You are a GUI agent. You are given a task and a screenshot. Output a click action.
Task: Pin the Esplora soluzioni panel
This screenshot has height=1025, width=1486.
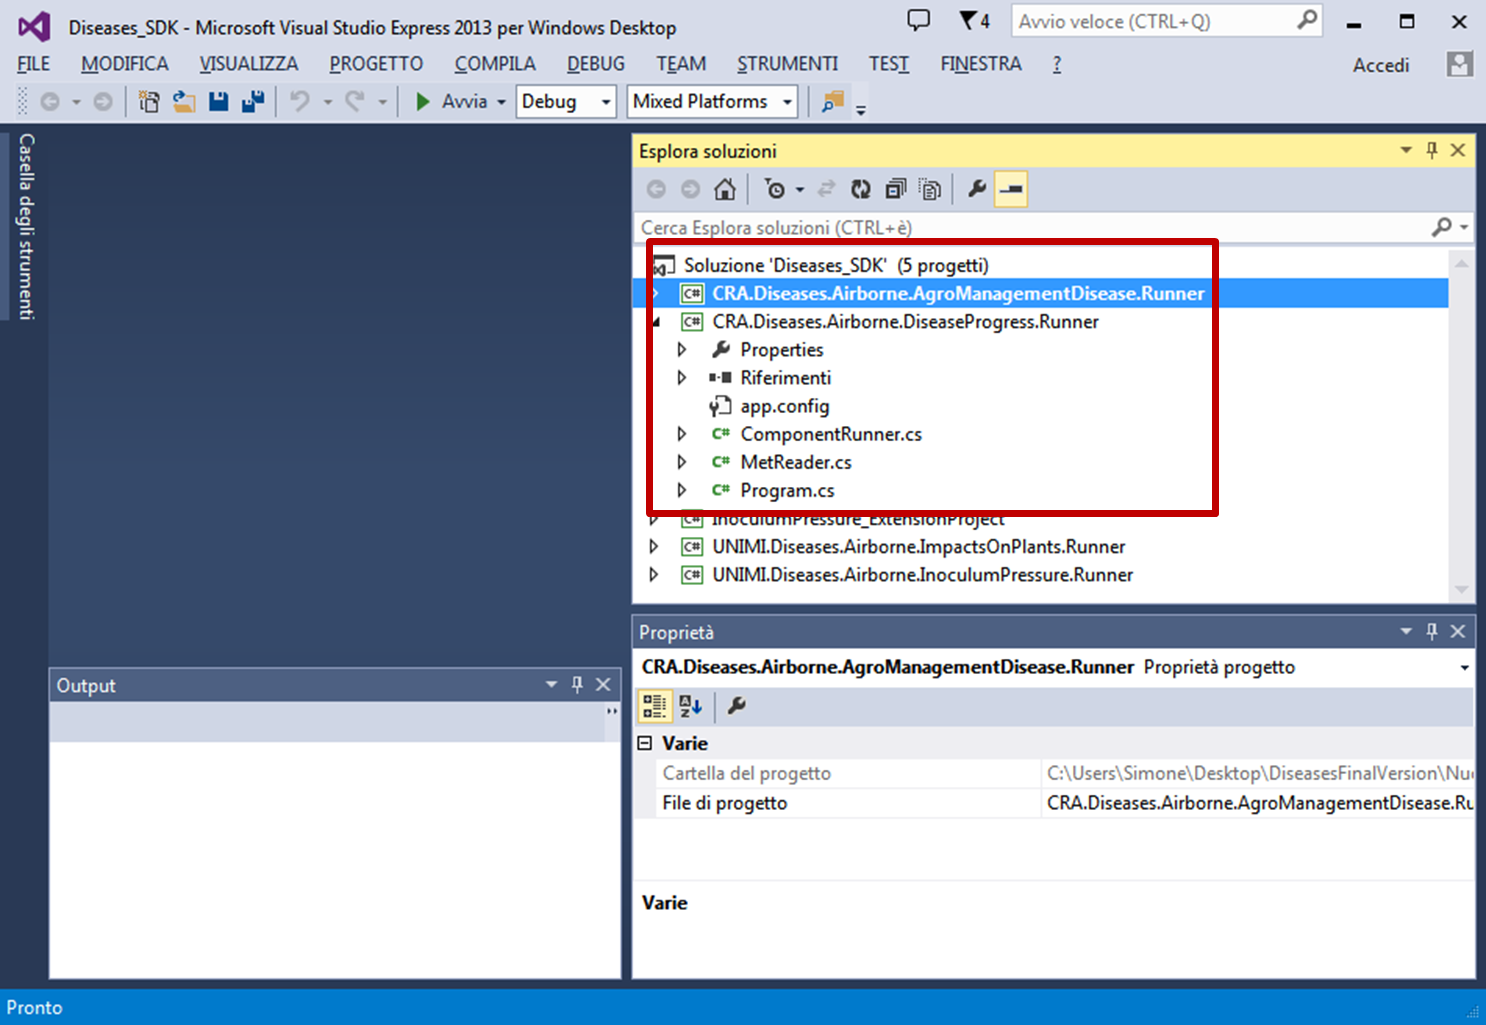tap(1432, 150)
